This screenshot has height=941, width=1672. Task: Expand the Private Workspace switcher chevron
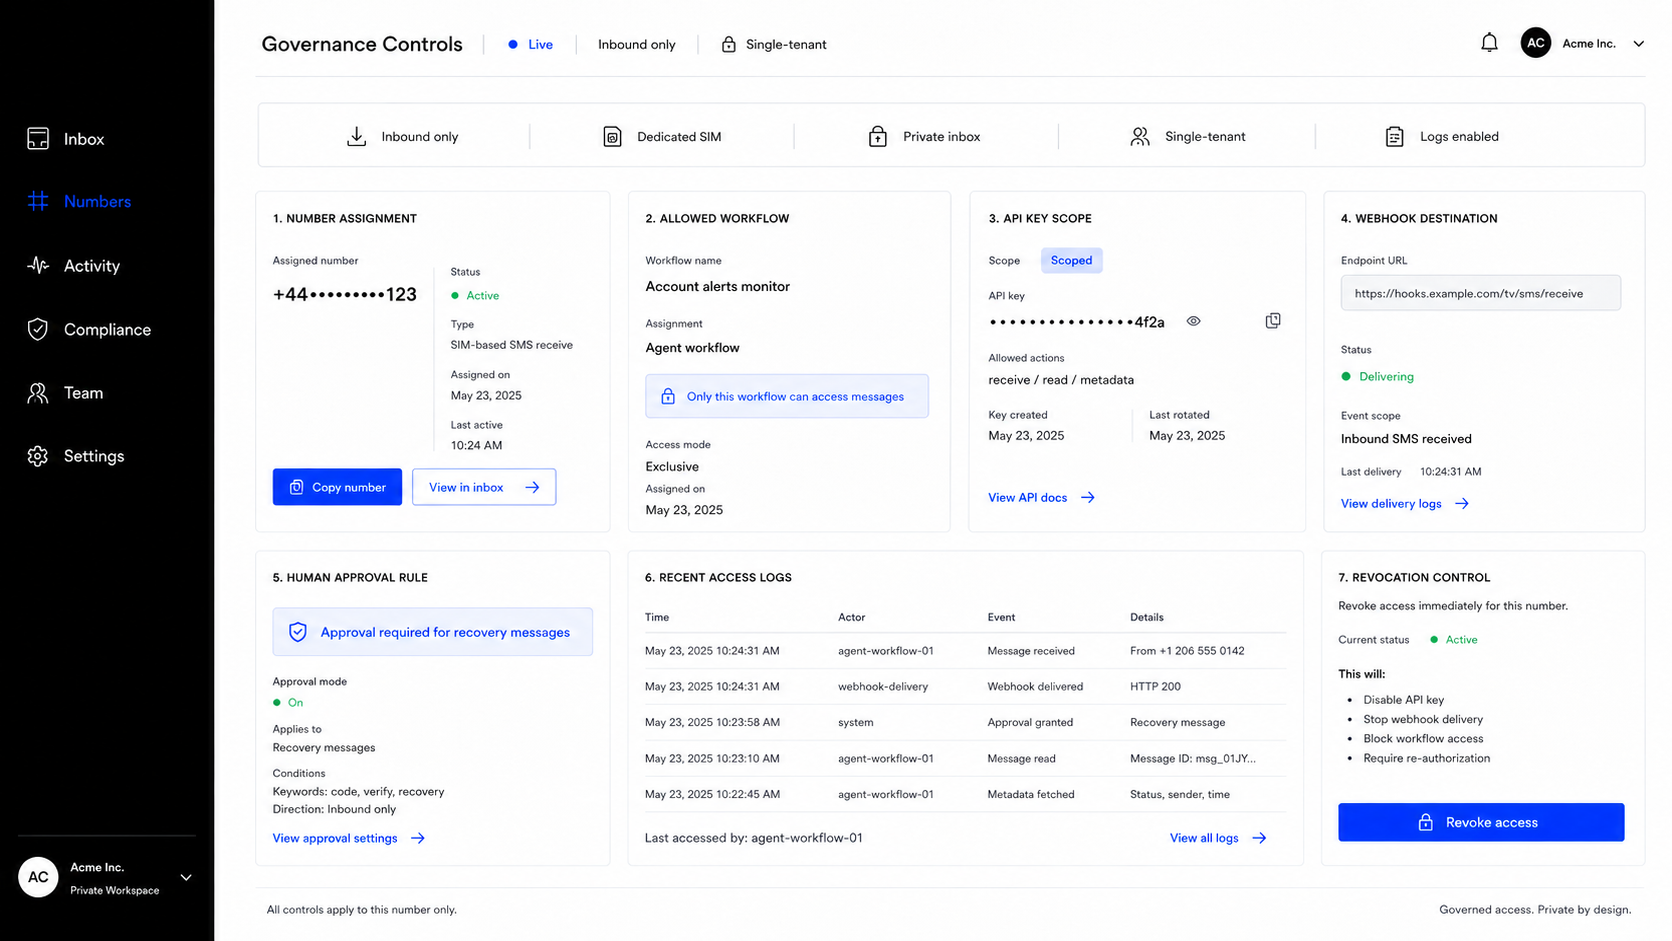coord(186,877)
